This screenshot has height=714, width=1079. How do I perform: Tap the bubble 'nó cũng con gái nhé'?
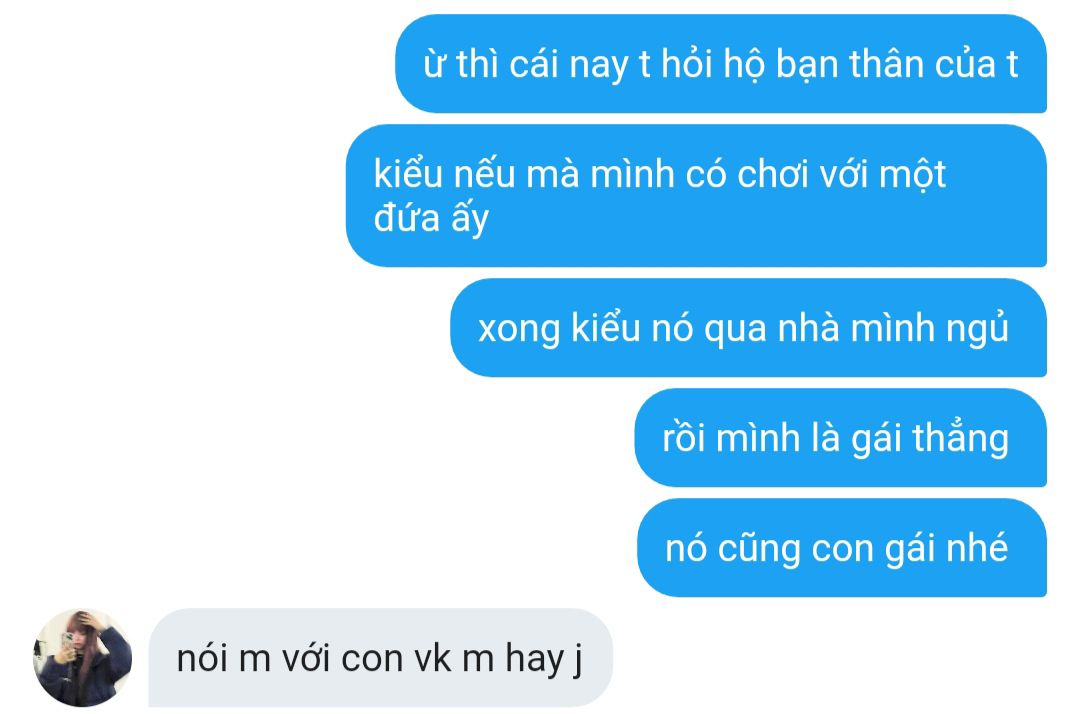pos(842,548)
